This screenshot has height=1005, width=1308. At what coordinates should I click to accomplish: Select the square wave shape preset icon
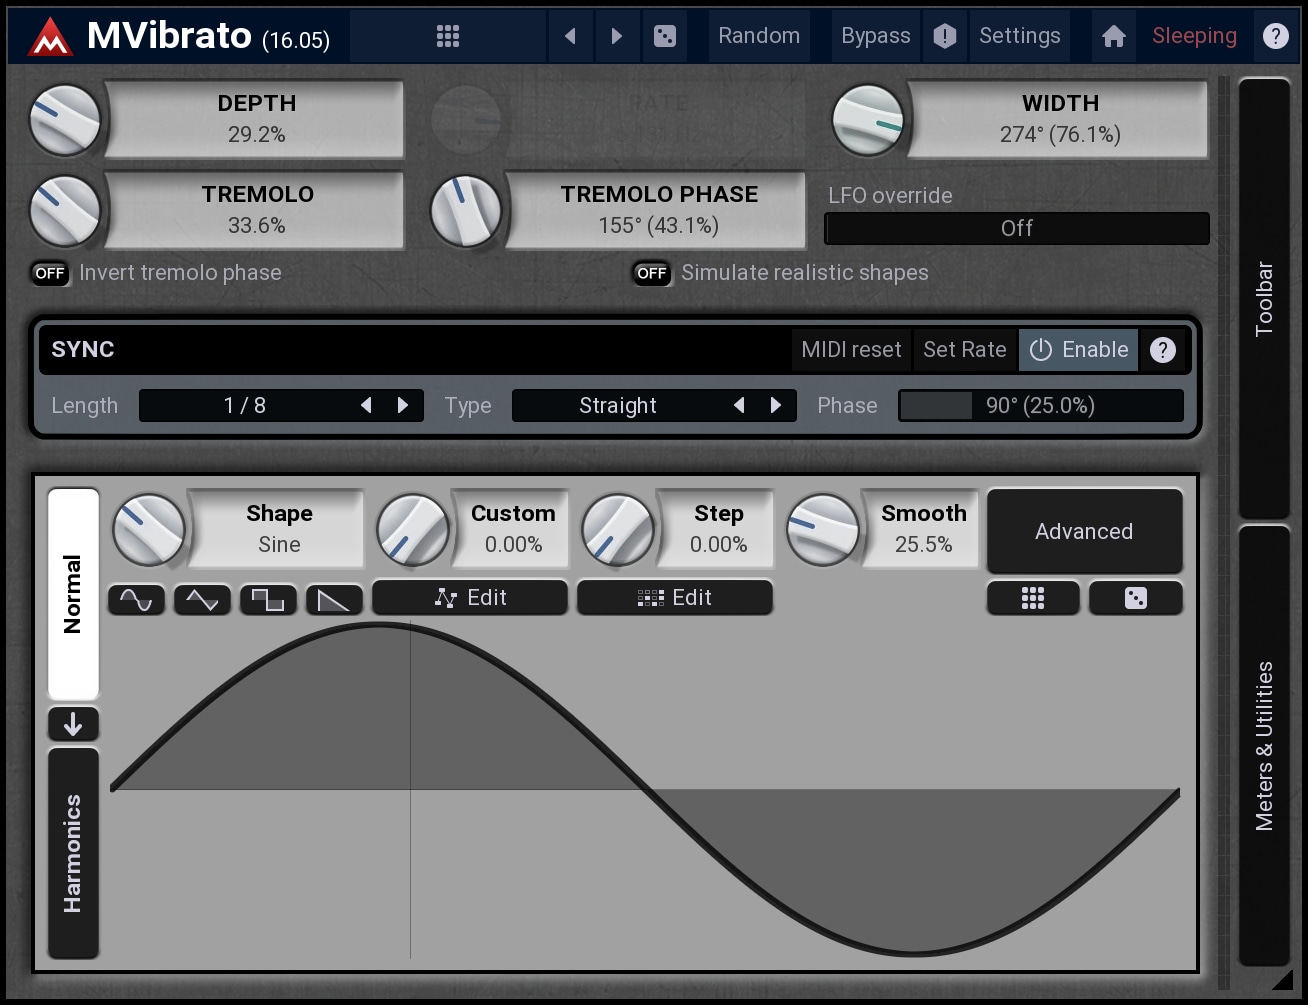(268, 600)
